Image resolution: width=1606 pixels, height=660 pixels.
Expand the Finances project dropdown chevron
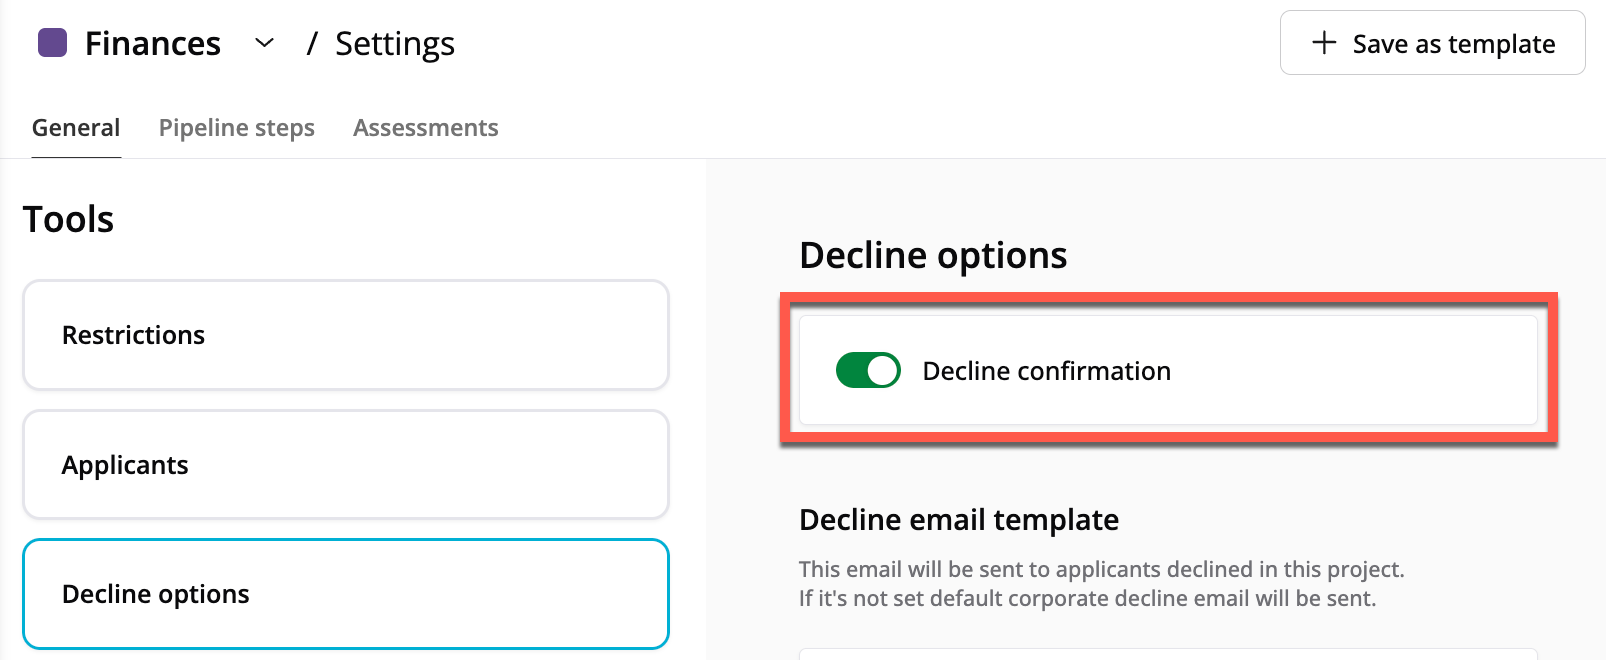[x=264, y=43]
